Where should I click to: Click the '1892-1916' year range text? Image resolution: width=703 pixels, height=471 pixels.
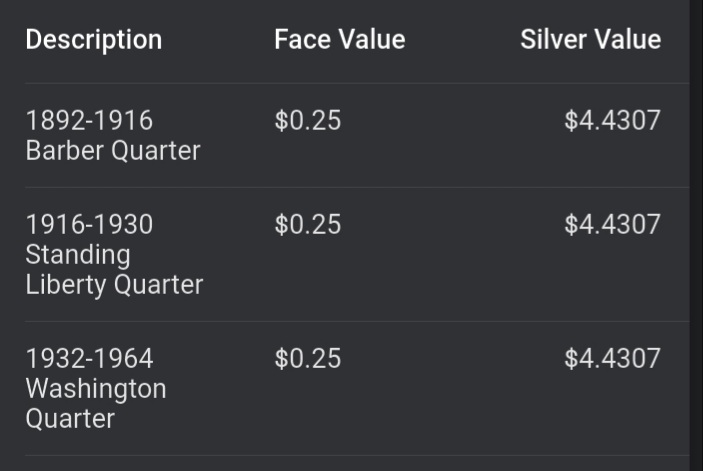(89, 121)
